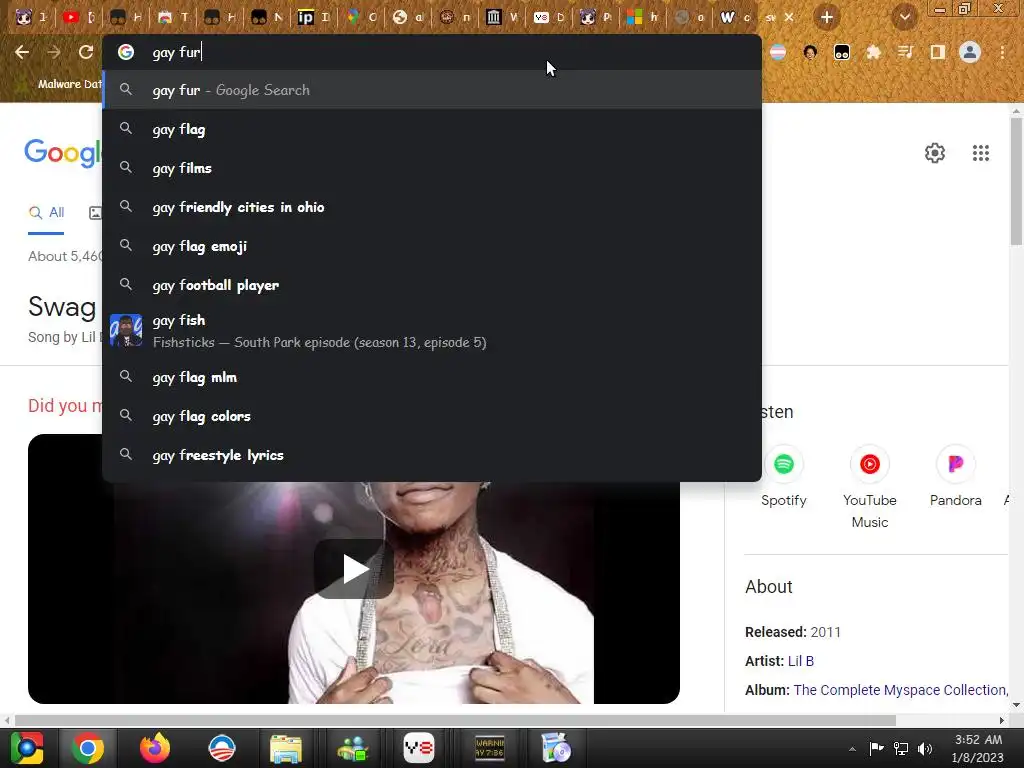Select 'gay fur - Google Search' suggestion
This screenshot has width=1024, height=768.
pos(432,90)
